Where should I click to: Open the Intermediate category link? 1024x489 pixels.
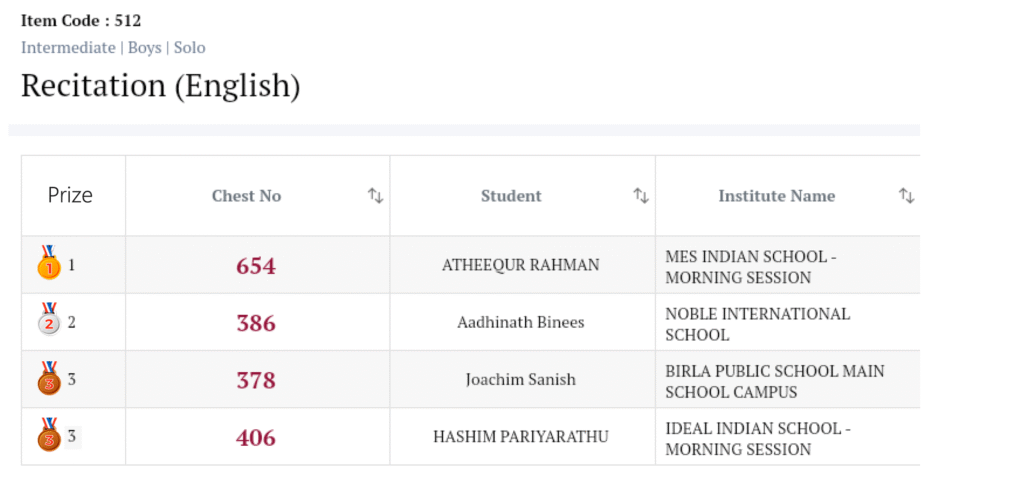[x=68, y=47]
